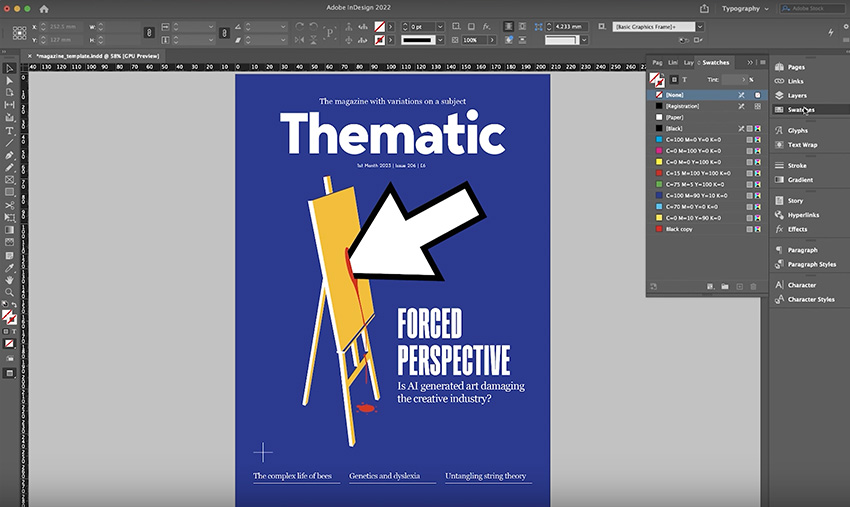Toggle constrain proportions for width and height
This screenshot has height=507, width=850.
click(149, 33)
